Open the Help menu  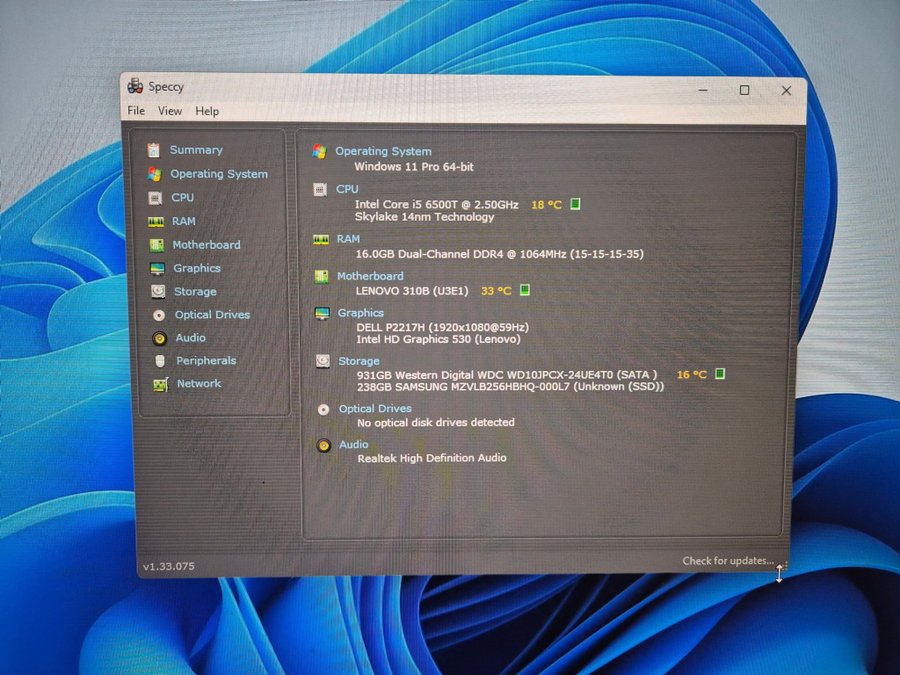tap(207, 111)
